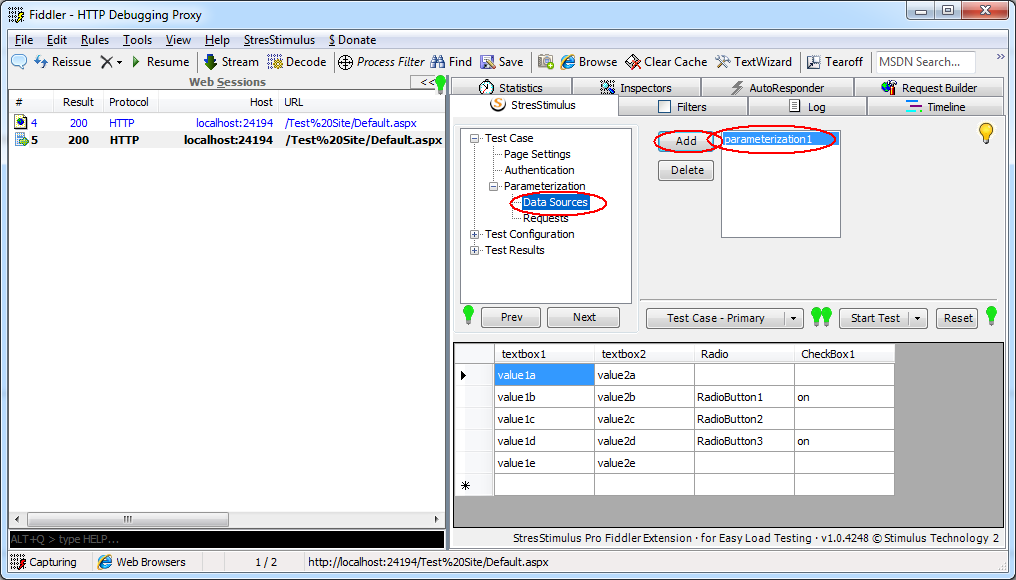This screenshot has height=580, width=1016.
Task: Open the Request Builder tab
Action: pos(929,87)
